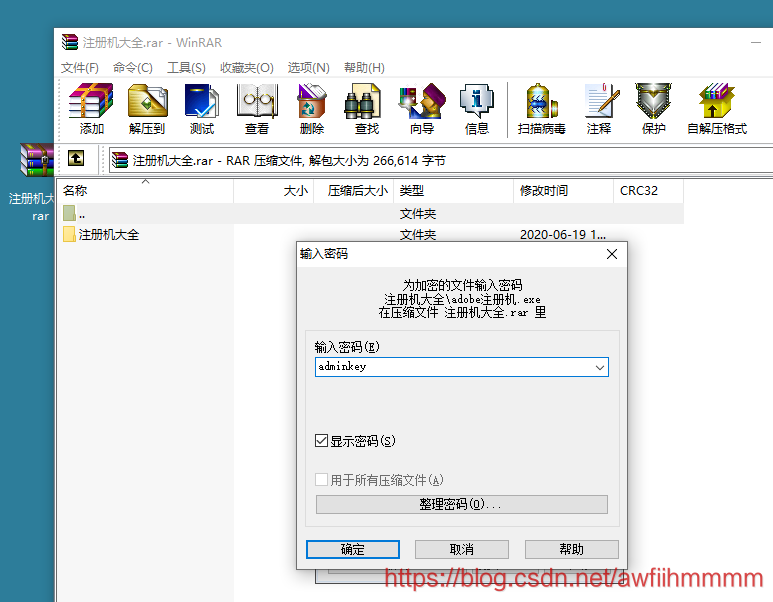Click the 2020-06-19 modified date cell
Image resolution: width=773 pixels, height=602 pixels.
[x=562, y=235]
